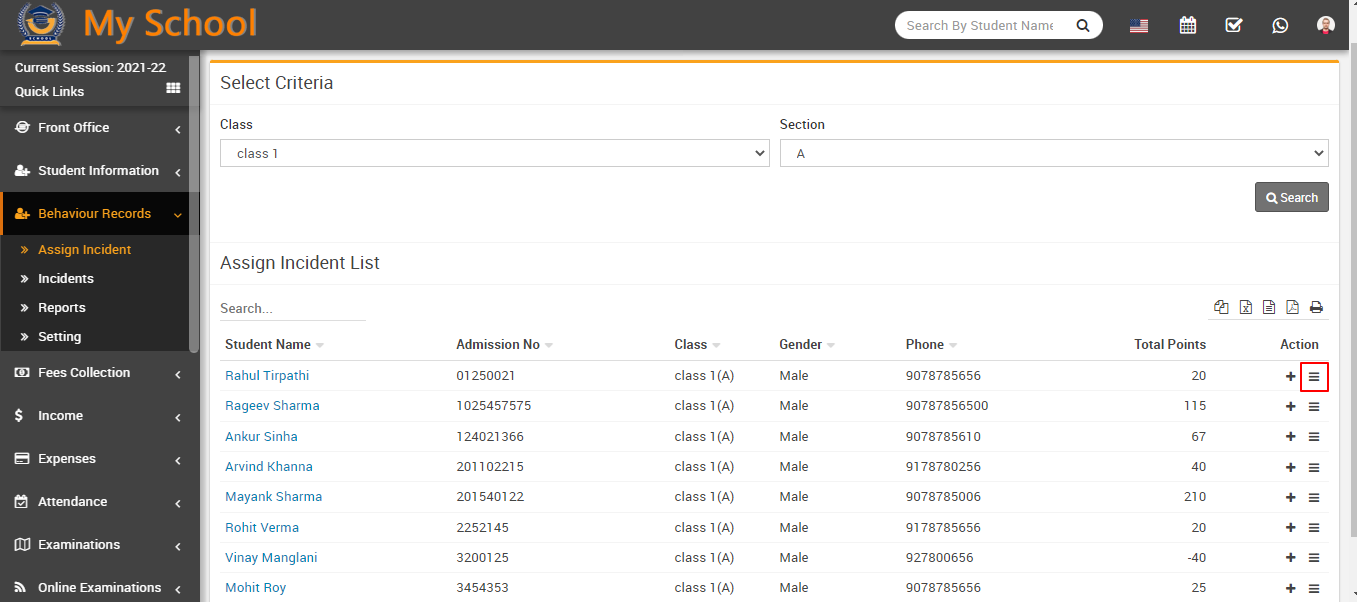Image resolution: width=1357 pixels, height=602 pixels.
Task: Open the calendar icon in header
Action: point(1187,26)
